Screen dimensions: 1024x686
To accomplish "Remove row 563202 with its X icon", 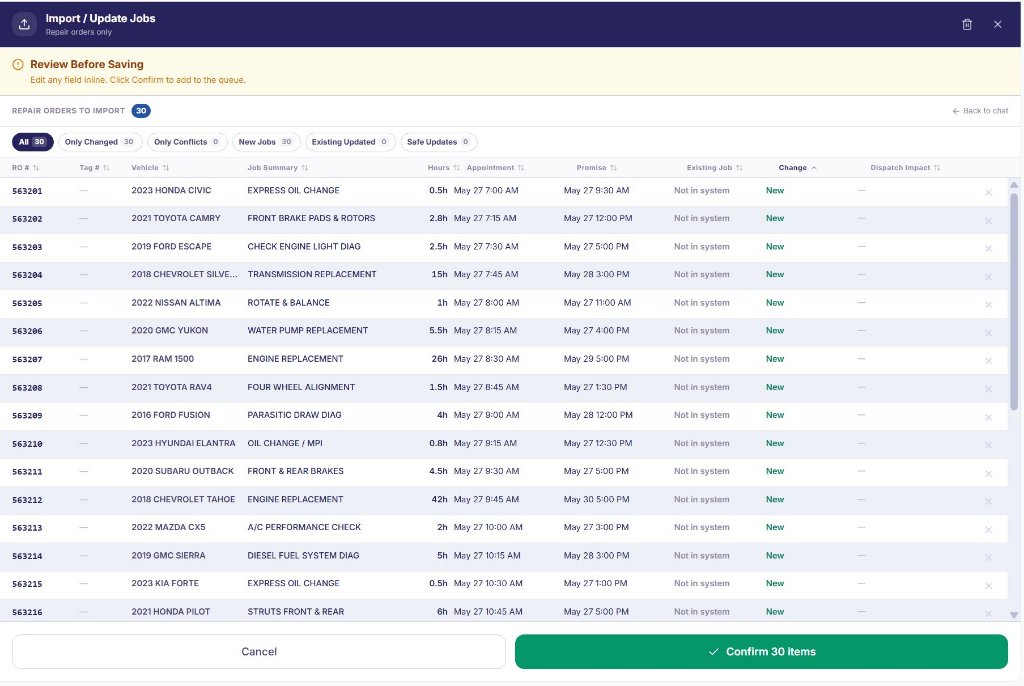I will pyautogui.click(x=988, y=221).
